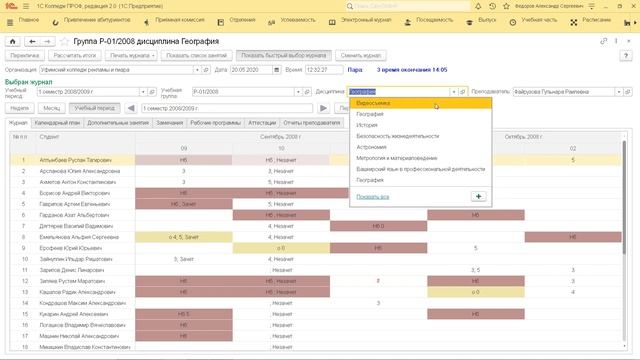This screenshot has height=360, width=640.
Task: Expand the Учебный период dropdown arrow
Action: [143, 92]
